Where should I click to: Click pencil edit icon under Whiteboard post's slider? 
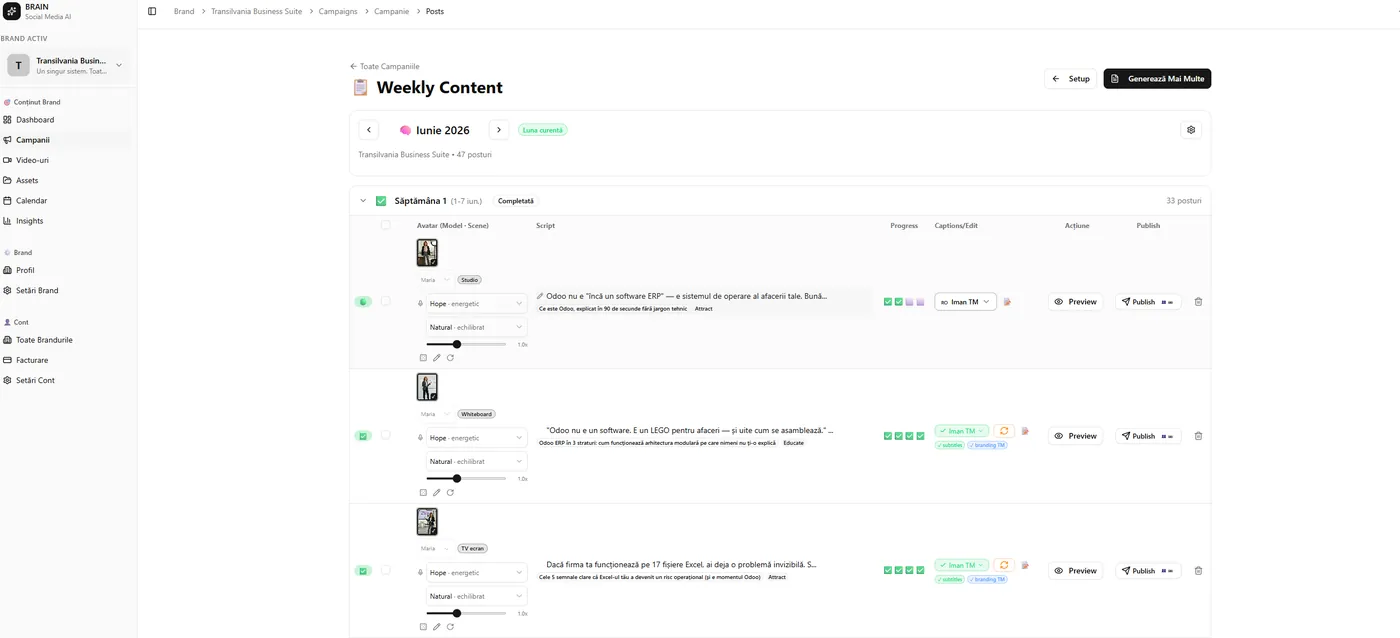(437, 492)
